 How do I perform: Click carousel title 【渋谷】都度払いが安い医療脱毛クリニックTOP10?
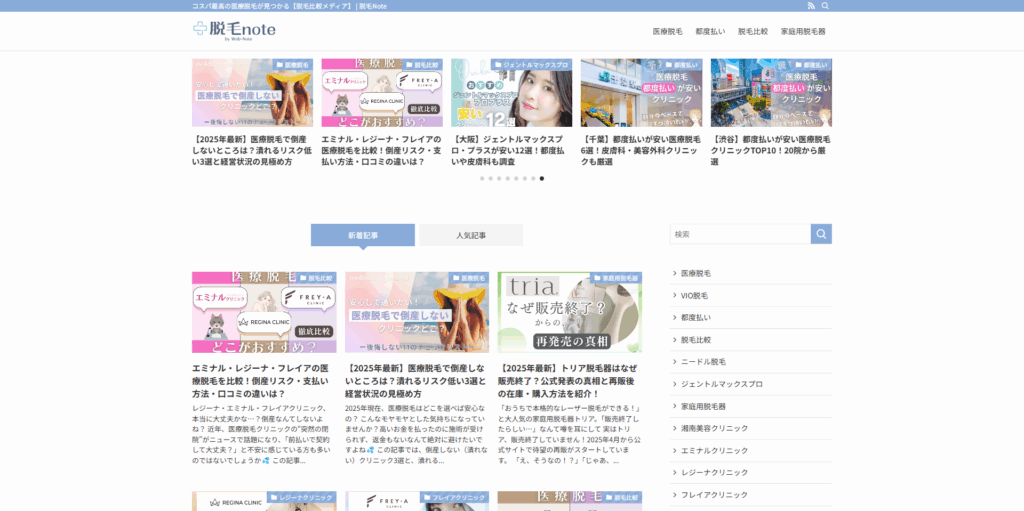(x=771, y=150)
